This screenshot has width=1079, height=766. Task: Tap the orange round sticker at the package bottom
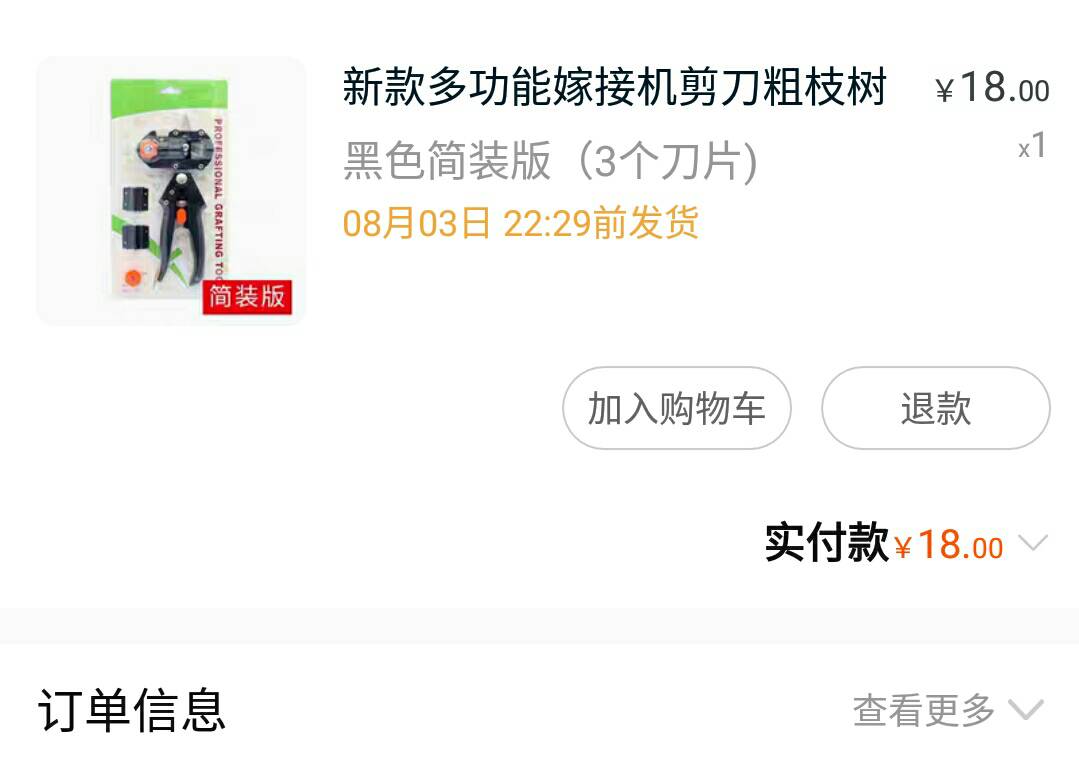tap(133, 278)
